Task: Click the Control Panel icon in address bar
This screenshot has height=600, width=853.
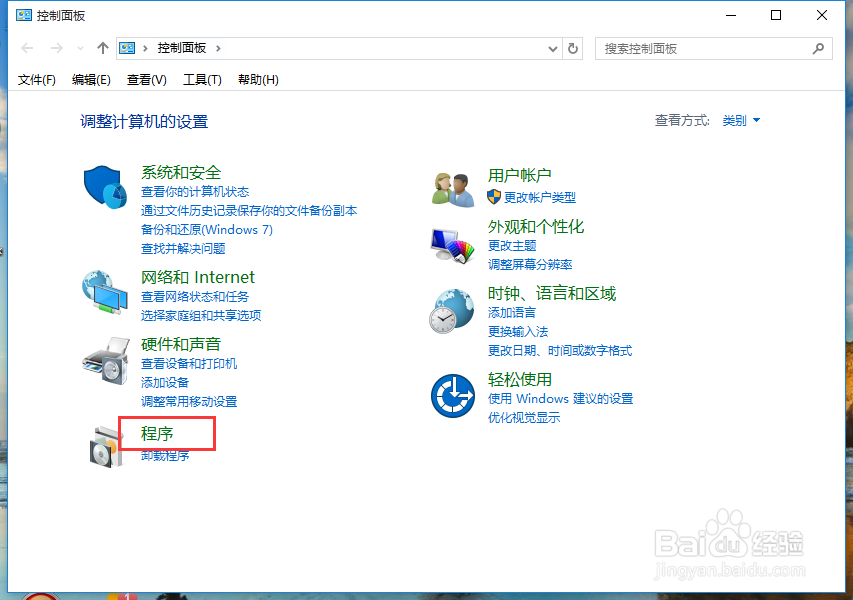Action: click(x=127, y=48)
